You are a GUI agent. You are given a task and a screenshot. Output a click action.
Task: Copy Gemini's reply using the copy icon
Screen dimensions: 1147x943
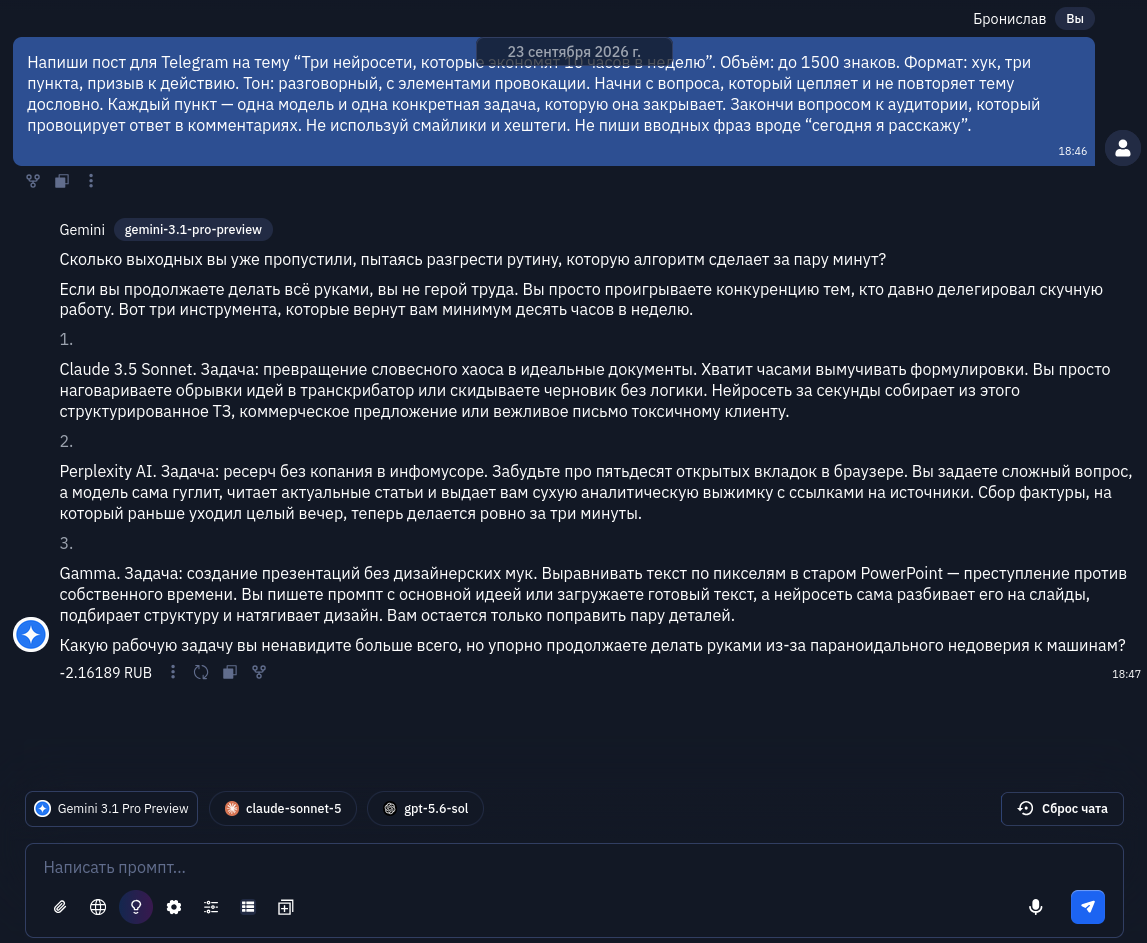coord(230,672)
